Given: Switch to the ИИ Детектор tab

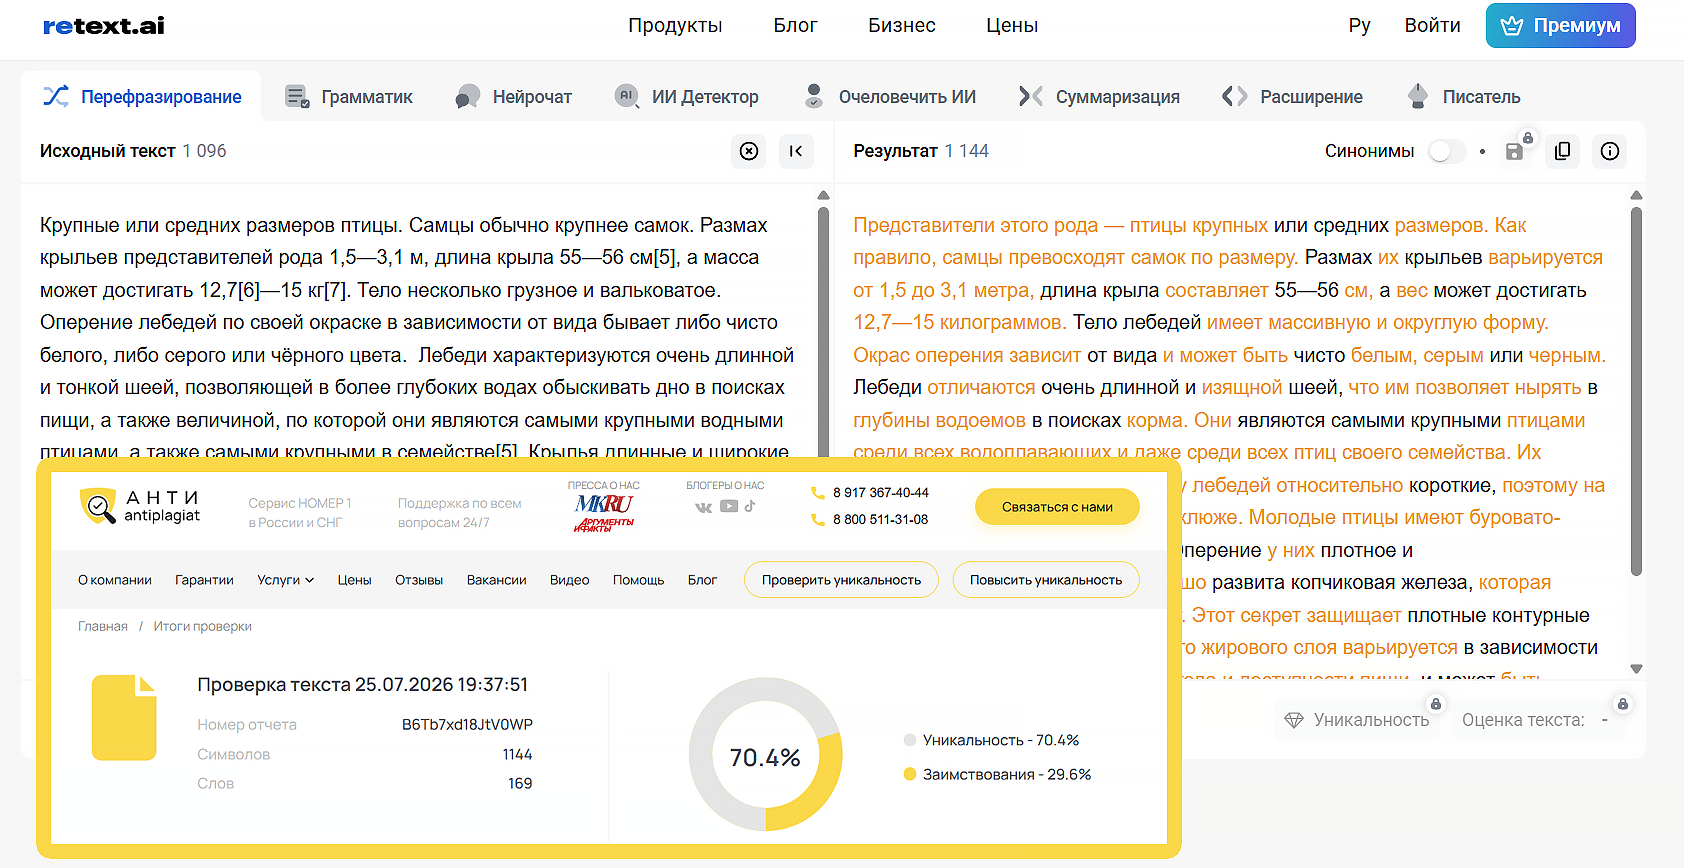Looking at the screenshot, I should [x=687, y=97].
